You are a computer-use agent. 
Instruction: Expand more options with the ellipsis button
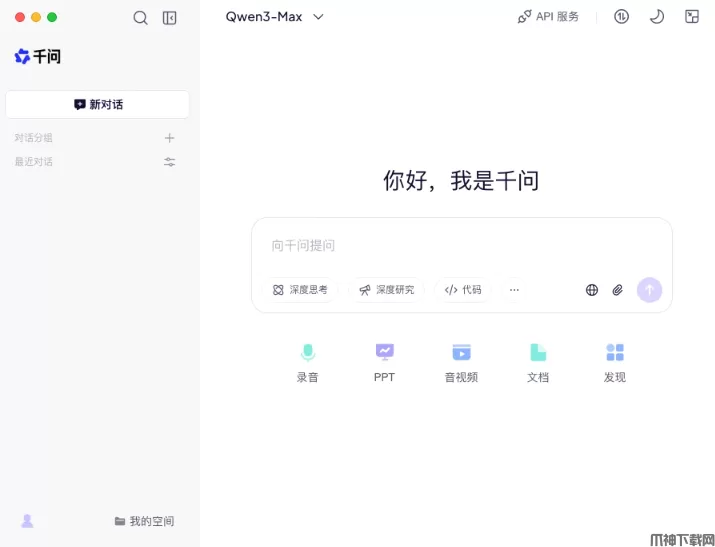(x=514, y=290)
